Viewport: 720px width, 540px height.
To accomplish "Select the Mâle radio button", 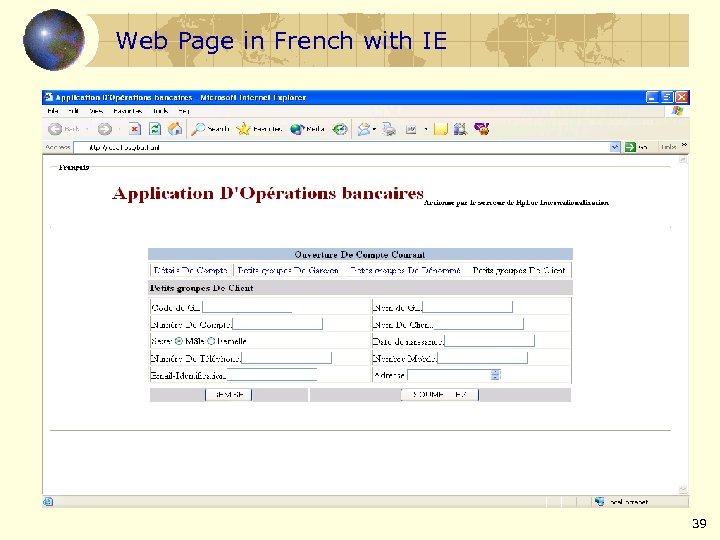I will click(x=179, y=341).
